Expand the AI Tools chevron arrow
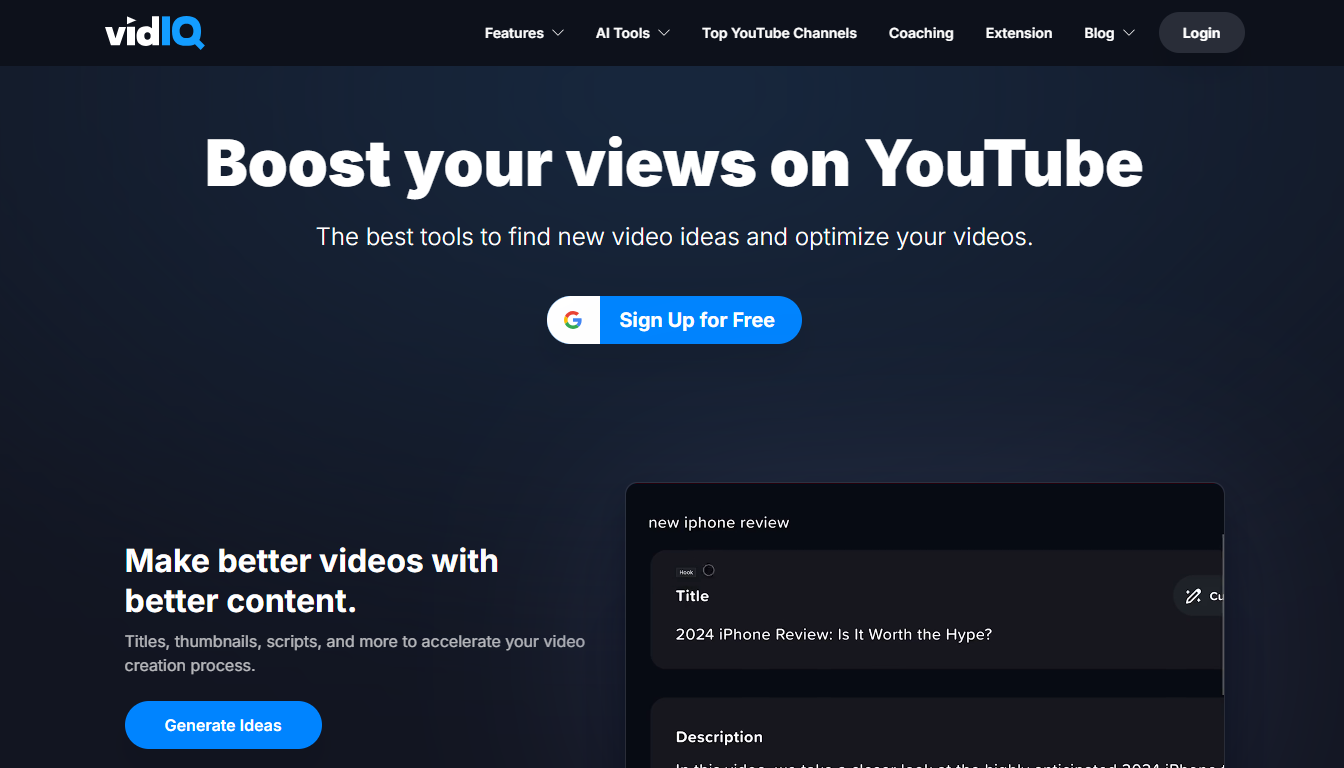The width and height of the screenshot is (1344, 768). click(x=664, y=33)
